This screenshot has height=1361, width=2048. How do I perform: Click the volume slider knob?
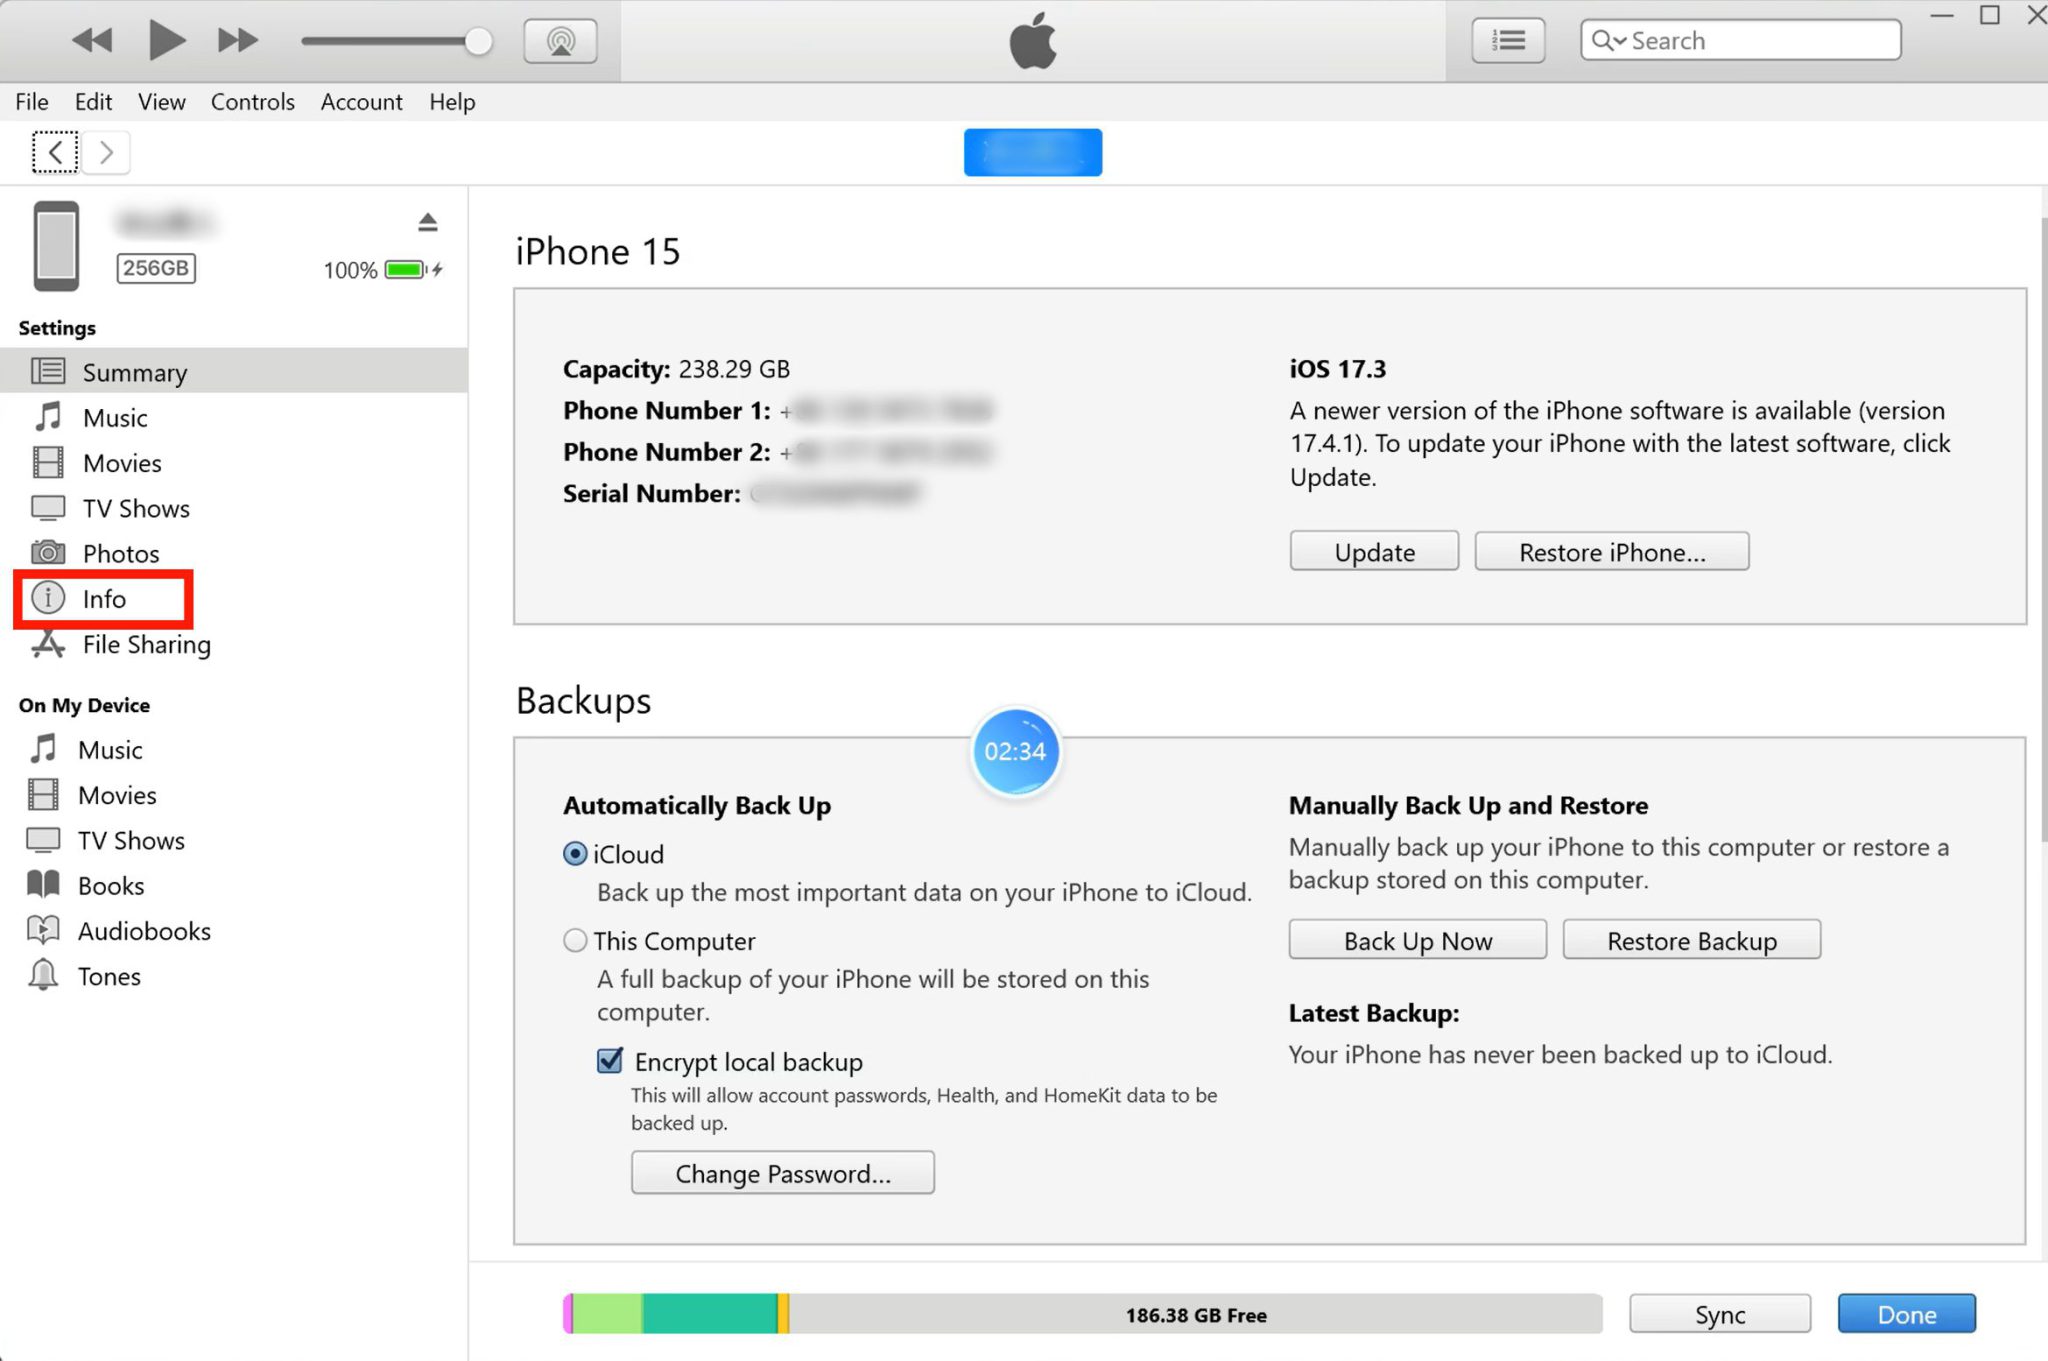[479, 41]
